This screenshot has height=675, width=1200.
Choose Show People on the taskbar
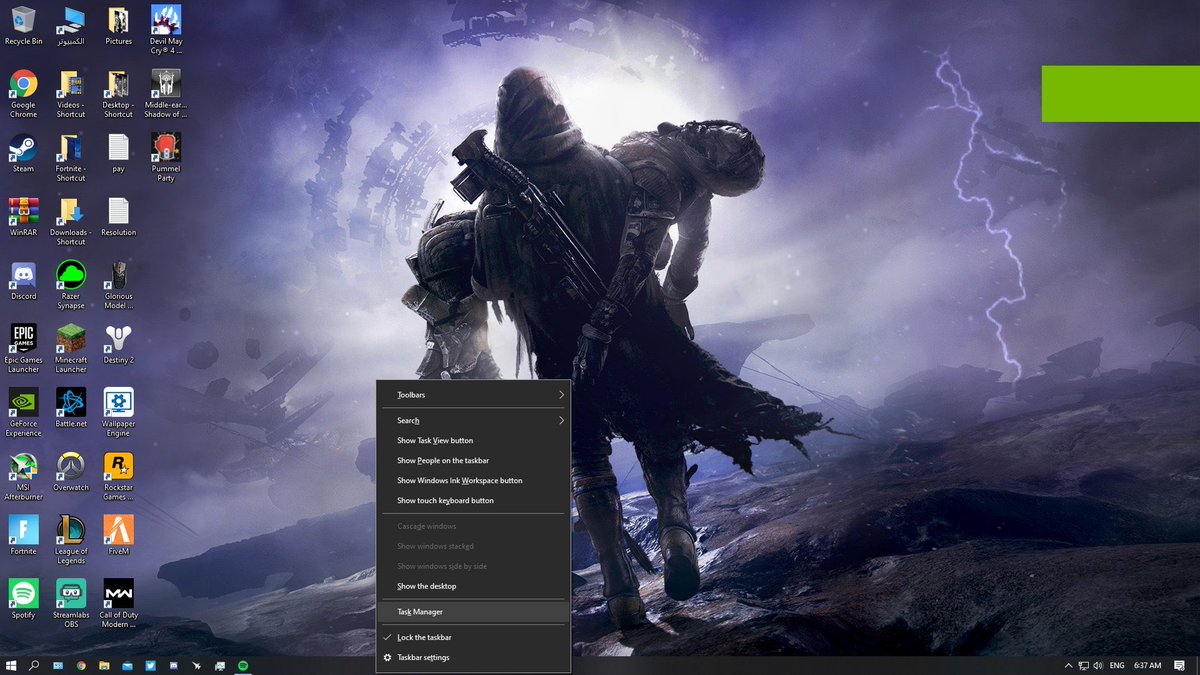pos(473,461)
